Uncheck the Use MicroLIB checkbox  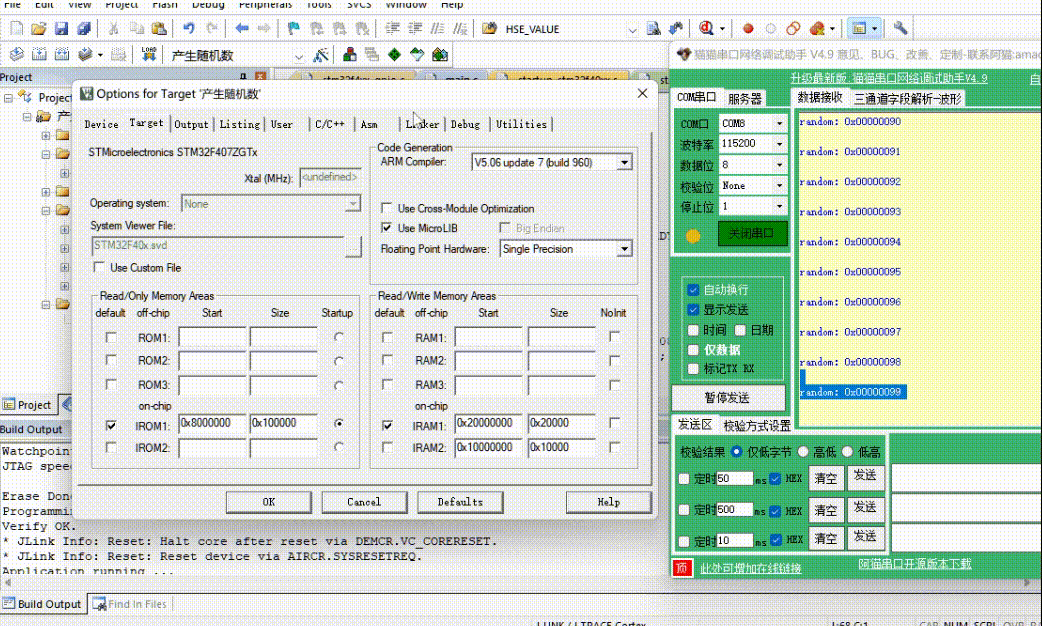point(387,229)
